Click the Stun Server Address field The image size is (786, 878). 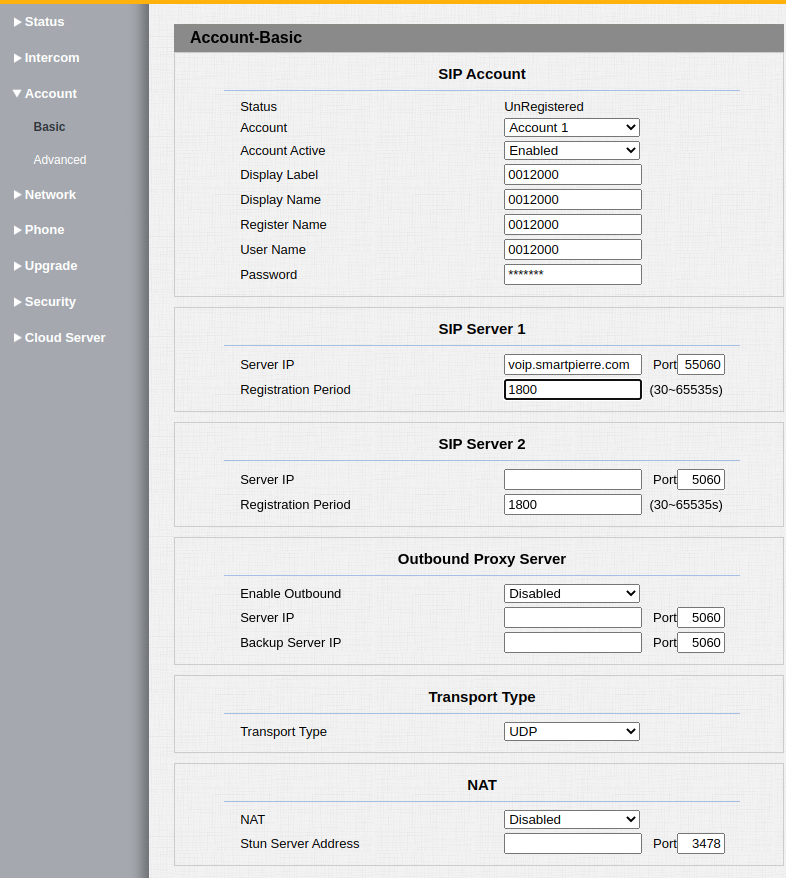(572, 844)
